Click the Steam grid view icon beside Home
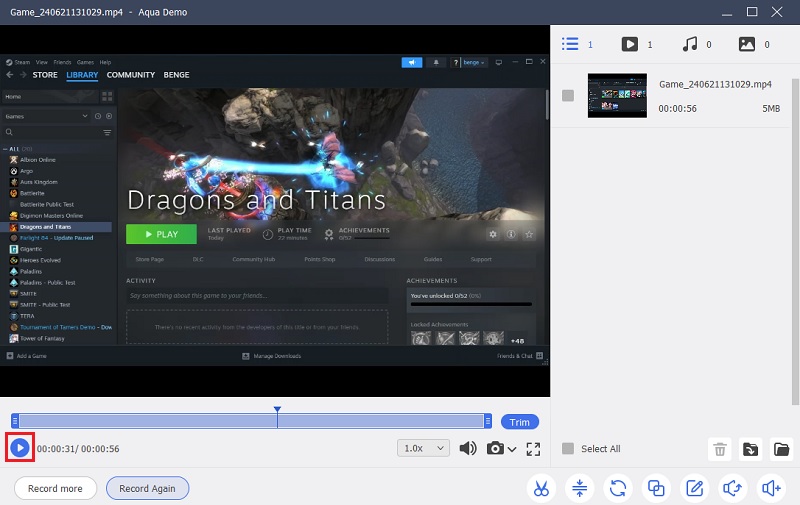 tap(107, 96)
